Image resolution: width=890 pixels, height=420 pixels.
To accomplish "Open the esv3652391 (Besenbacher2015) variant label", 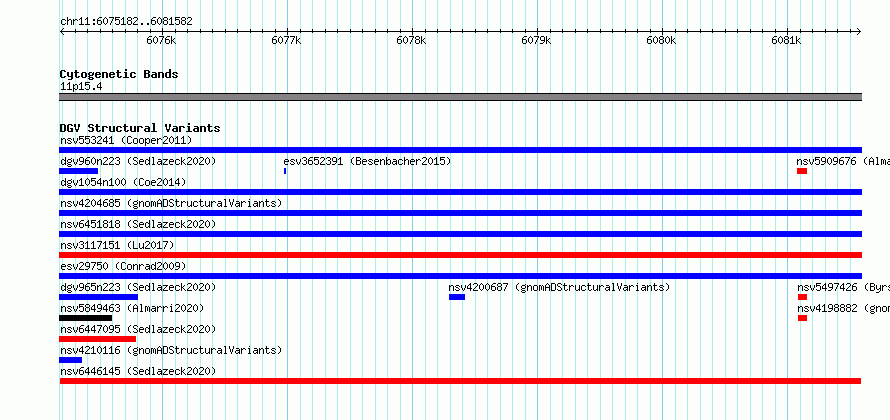I will [x=367, y=161].
